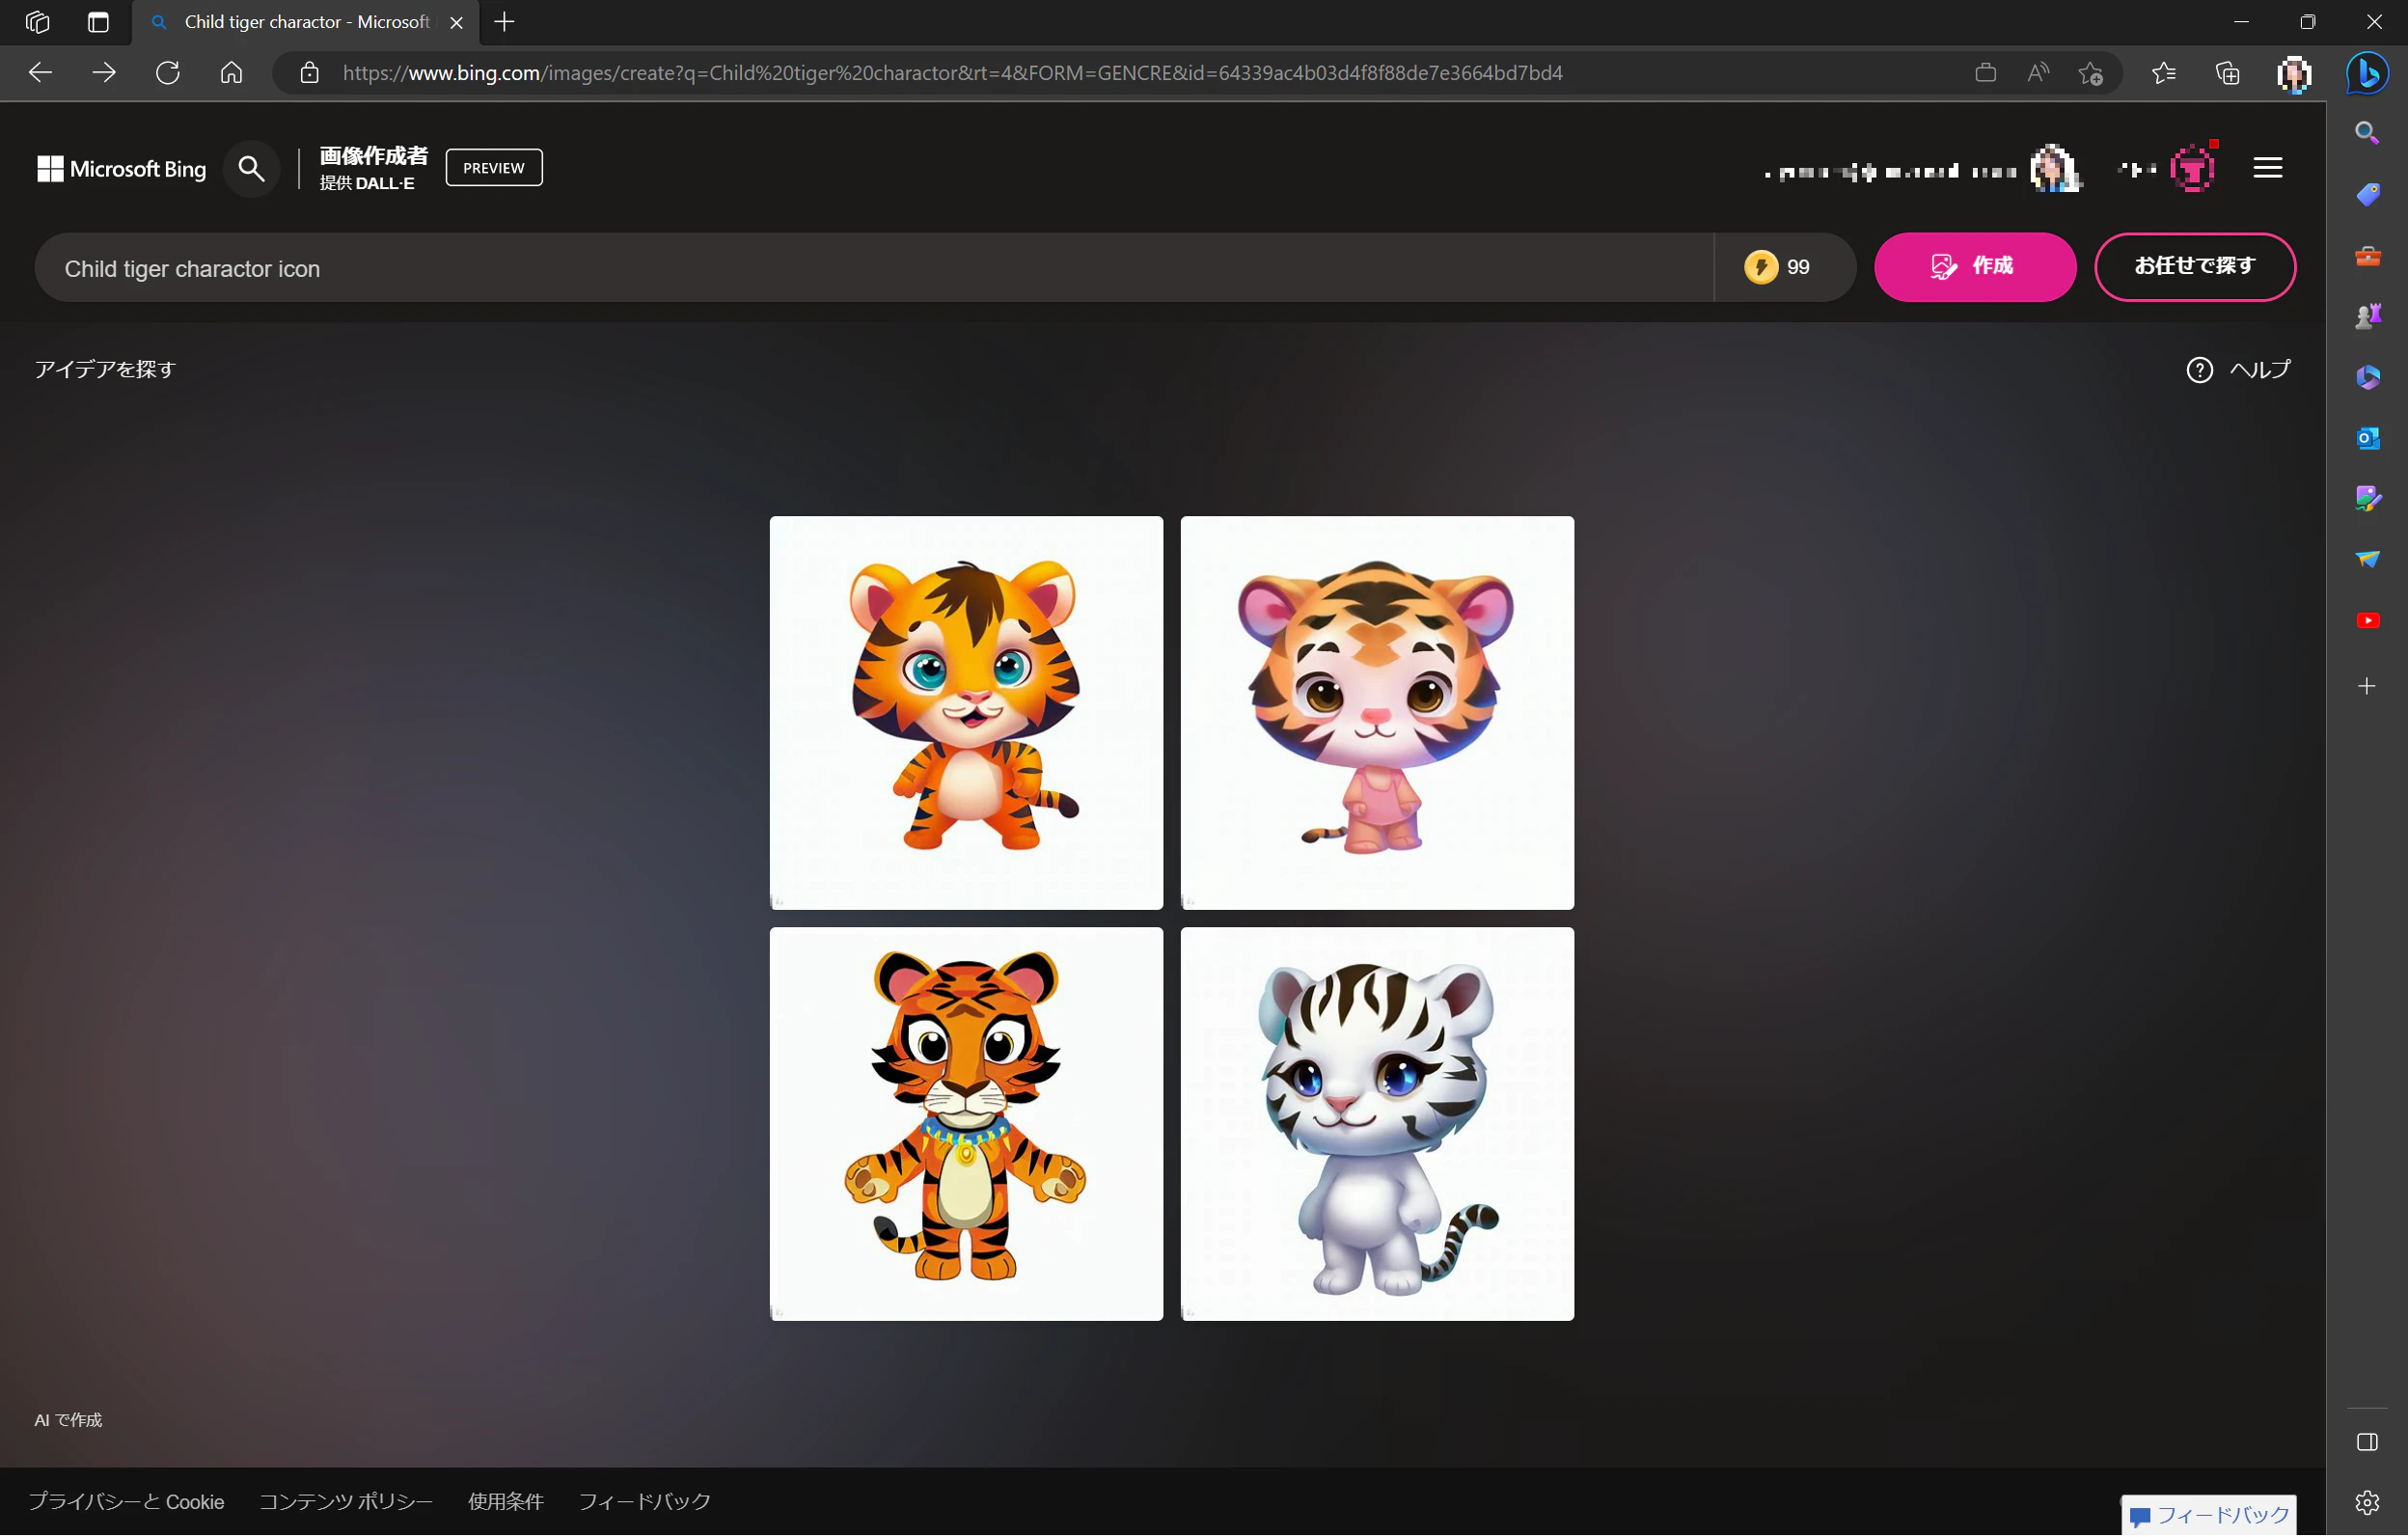This screenshot has width=2408, height=1537.
Task: Click the お任せで探す surprise button
Action: [2194, 267]
